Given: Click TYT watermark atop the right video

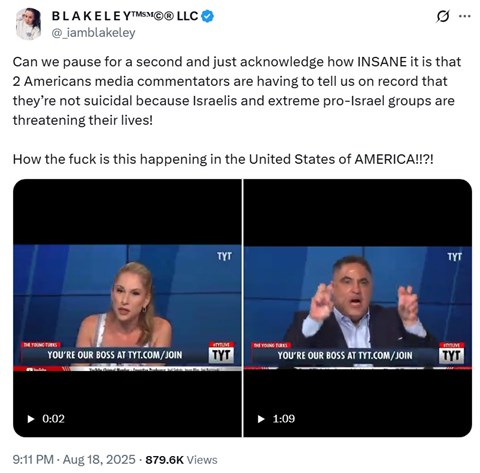Looking at the screenshot, I should pos(455,256).
